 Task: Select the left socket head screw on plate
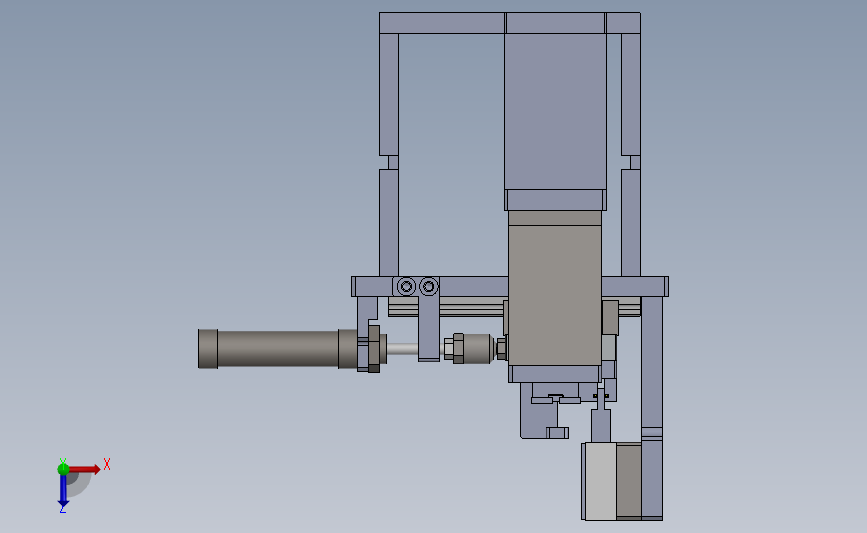pos(406,286)
